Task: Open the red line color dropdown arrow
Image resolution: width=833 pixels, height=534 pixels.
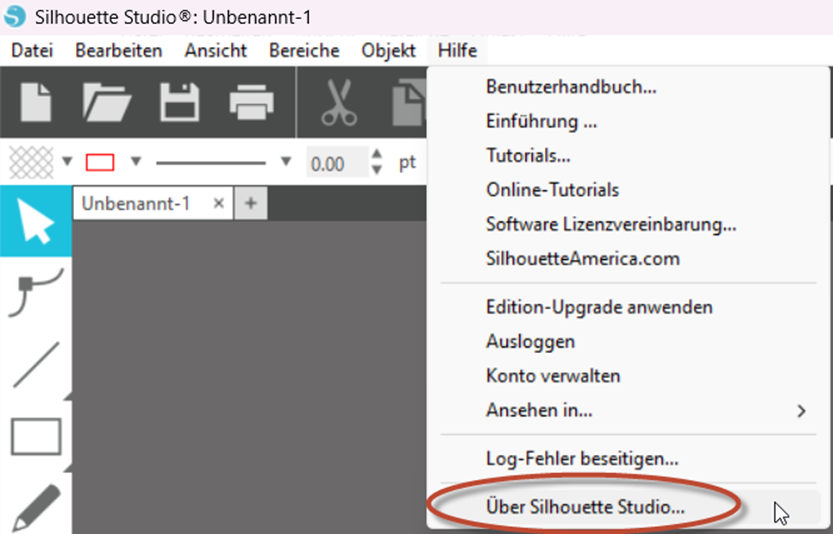Action: point(137,162)
